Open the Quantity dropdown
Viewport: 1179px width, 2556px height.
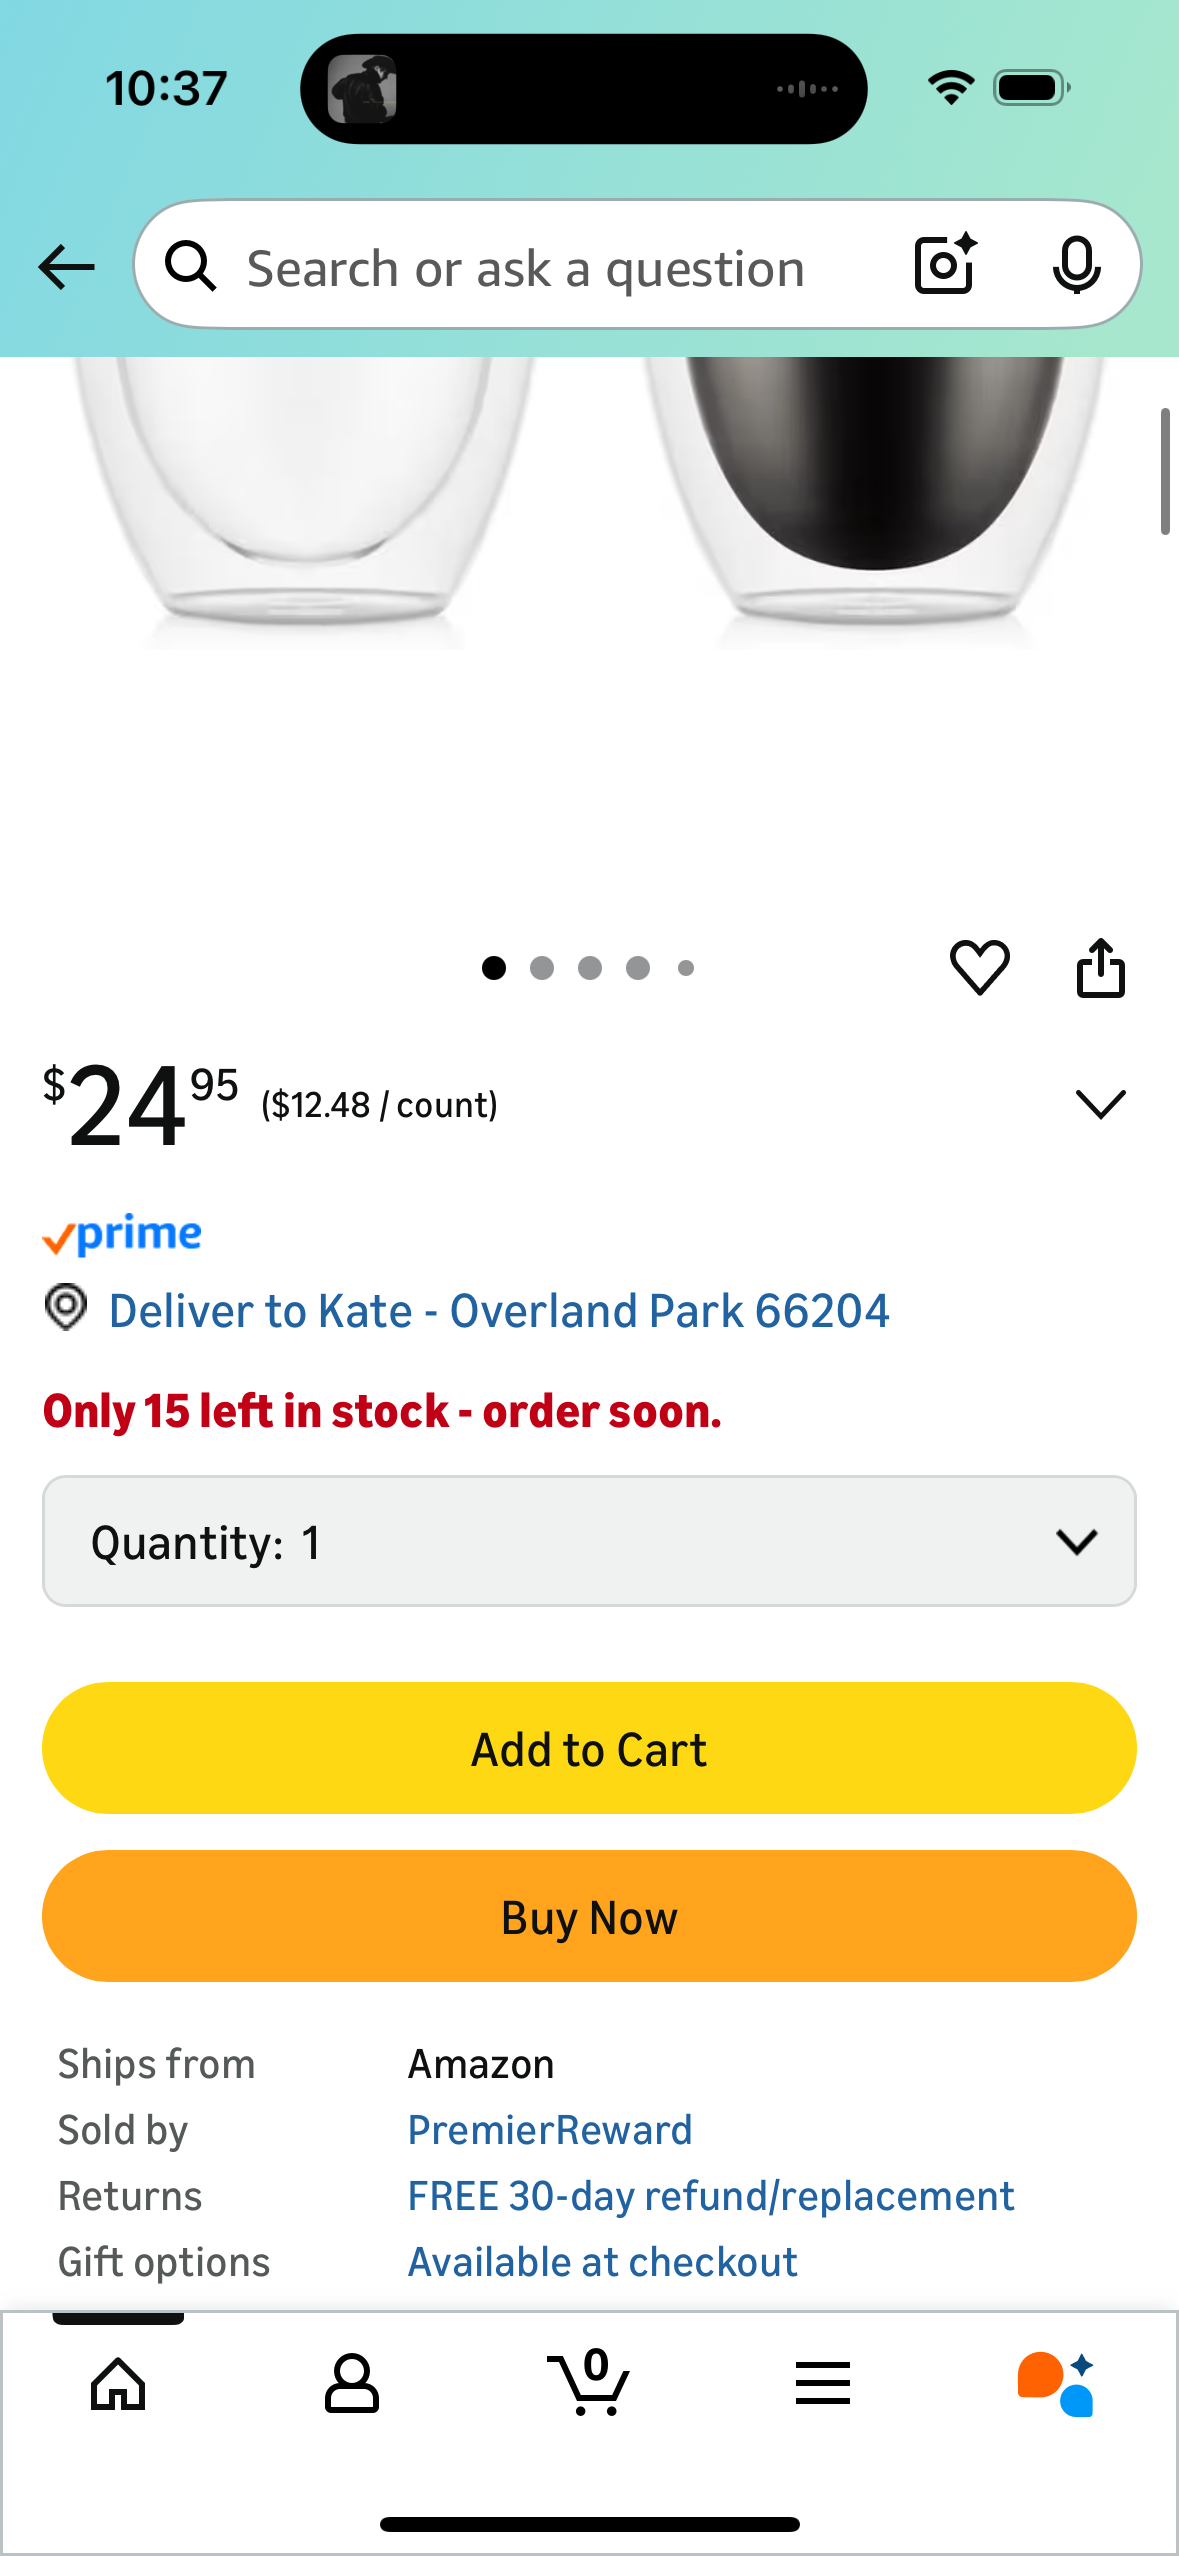click(x=589, y=1541)
